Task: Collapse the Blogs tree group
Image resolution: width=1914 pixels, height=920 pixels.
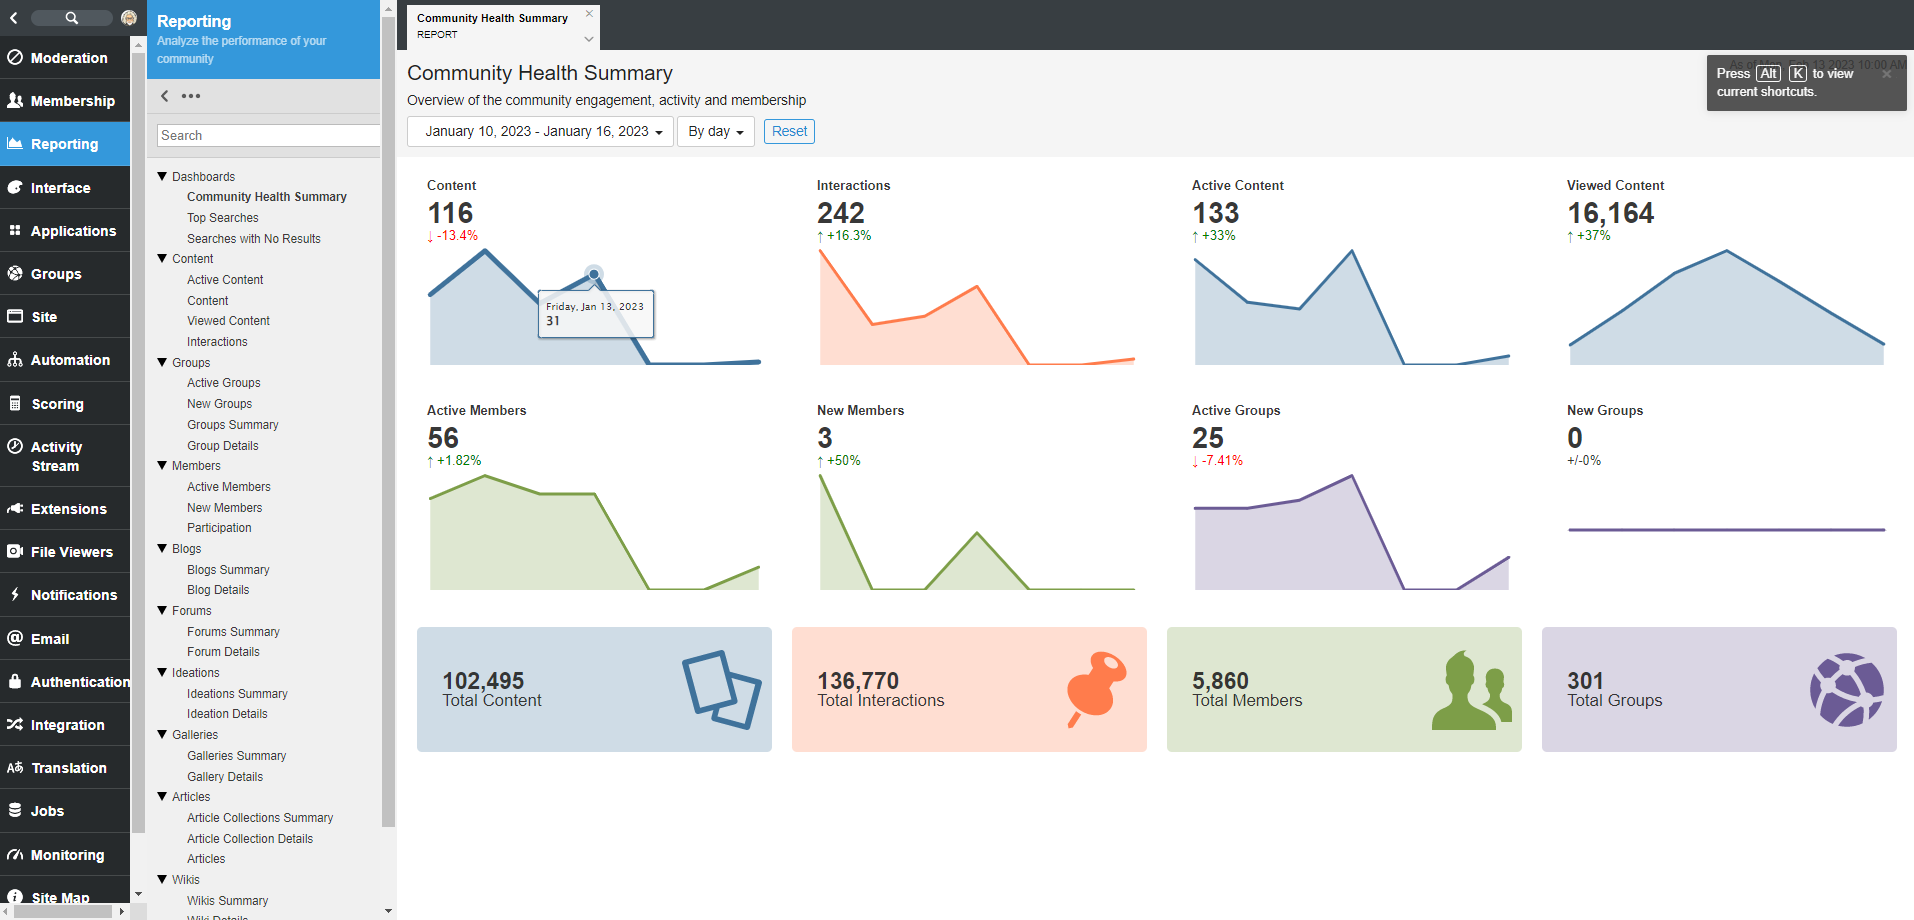Action: [x=162, y=548]
